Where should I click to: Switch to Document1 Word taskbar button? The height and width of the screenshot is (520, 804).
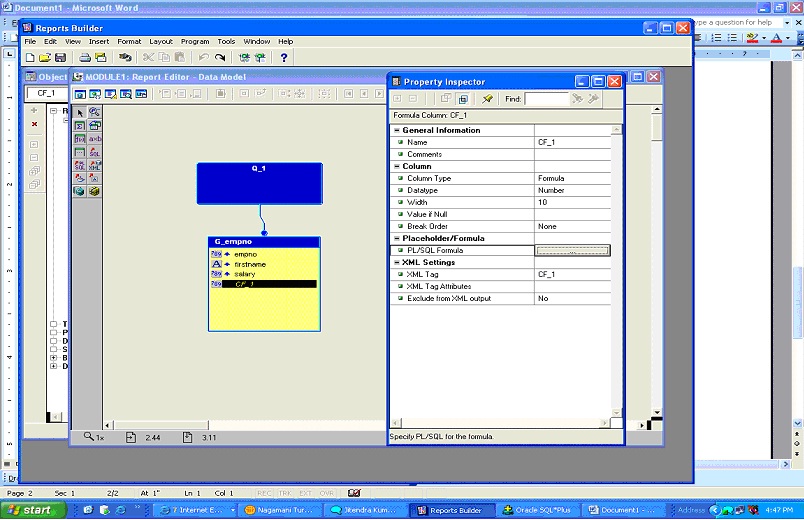click(622, 510)
